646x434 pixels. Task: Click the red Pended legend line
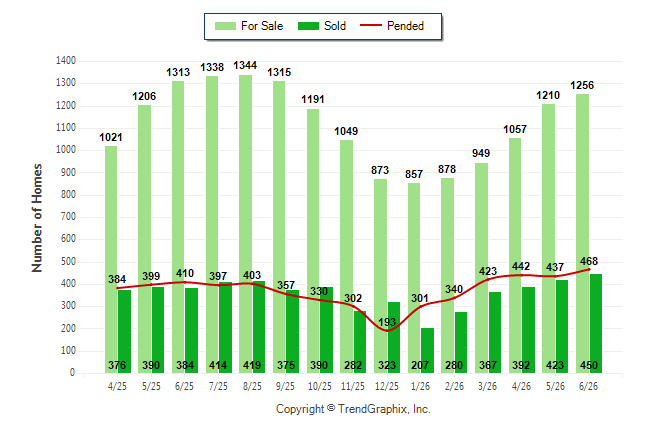[x=371, y=26]
